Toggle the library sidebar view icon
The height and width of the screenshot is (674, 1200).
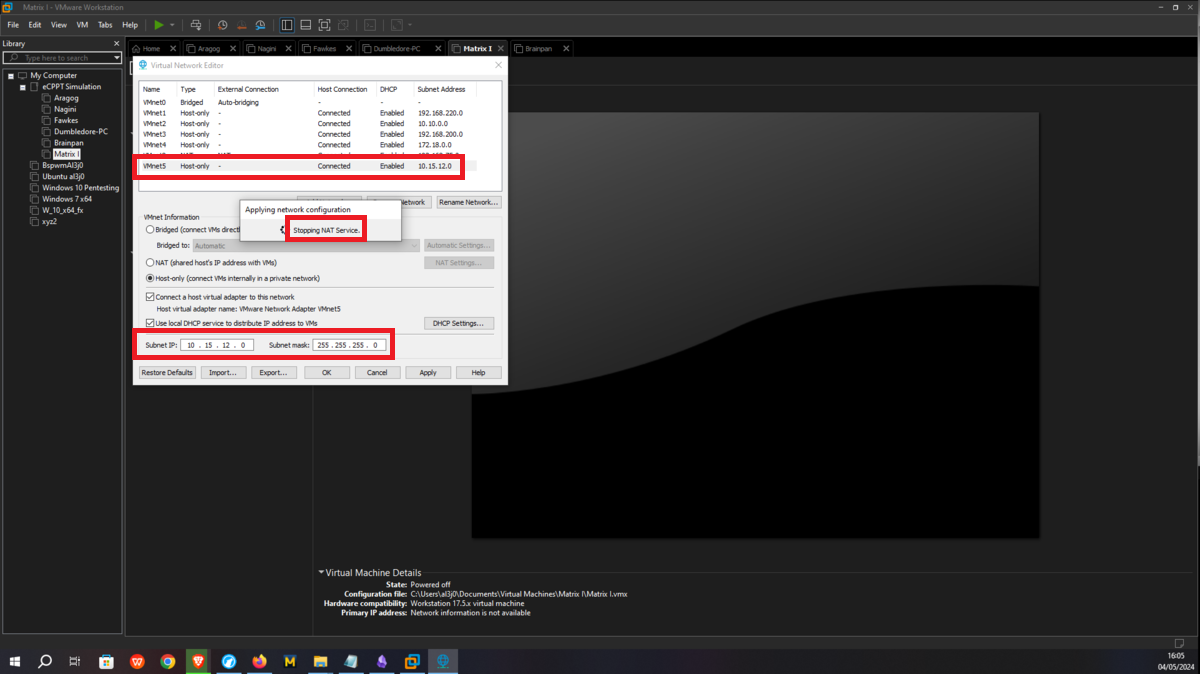pyautogui.click(x=287, y=24)
